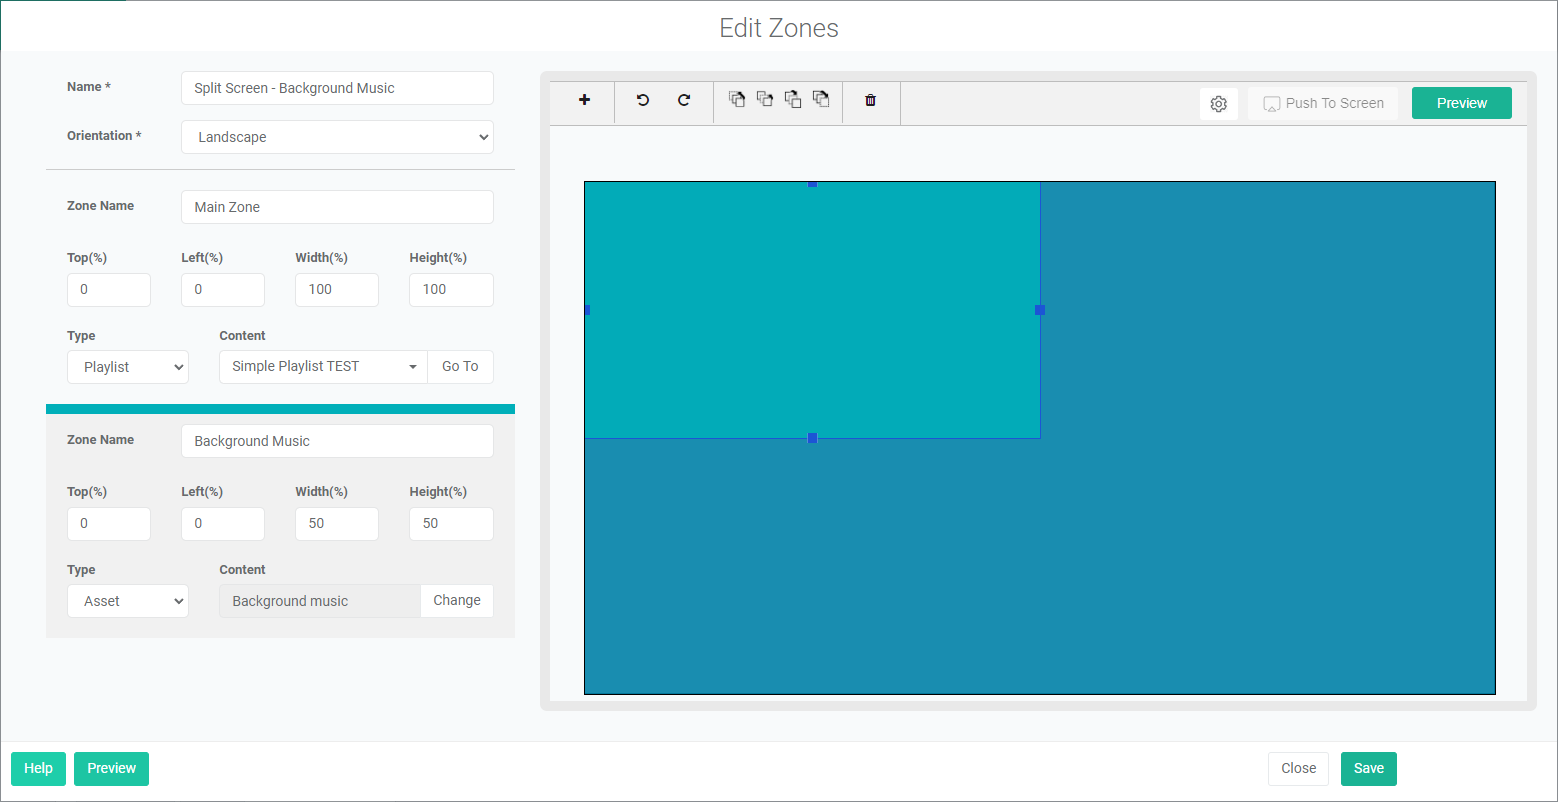This screenshot has width=1558, height=802.
Task: Focus Background Music Width(%) field with 50
Action: [337, 523]
